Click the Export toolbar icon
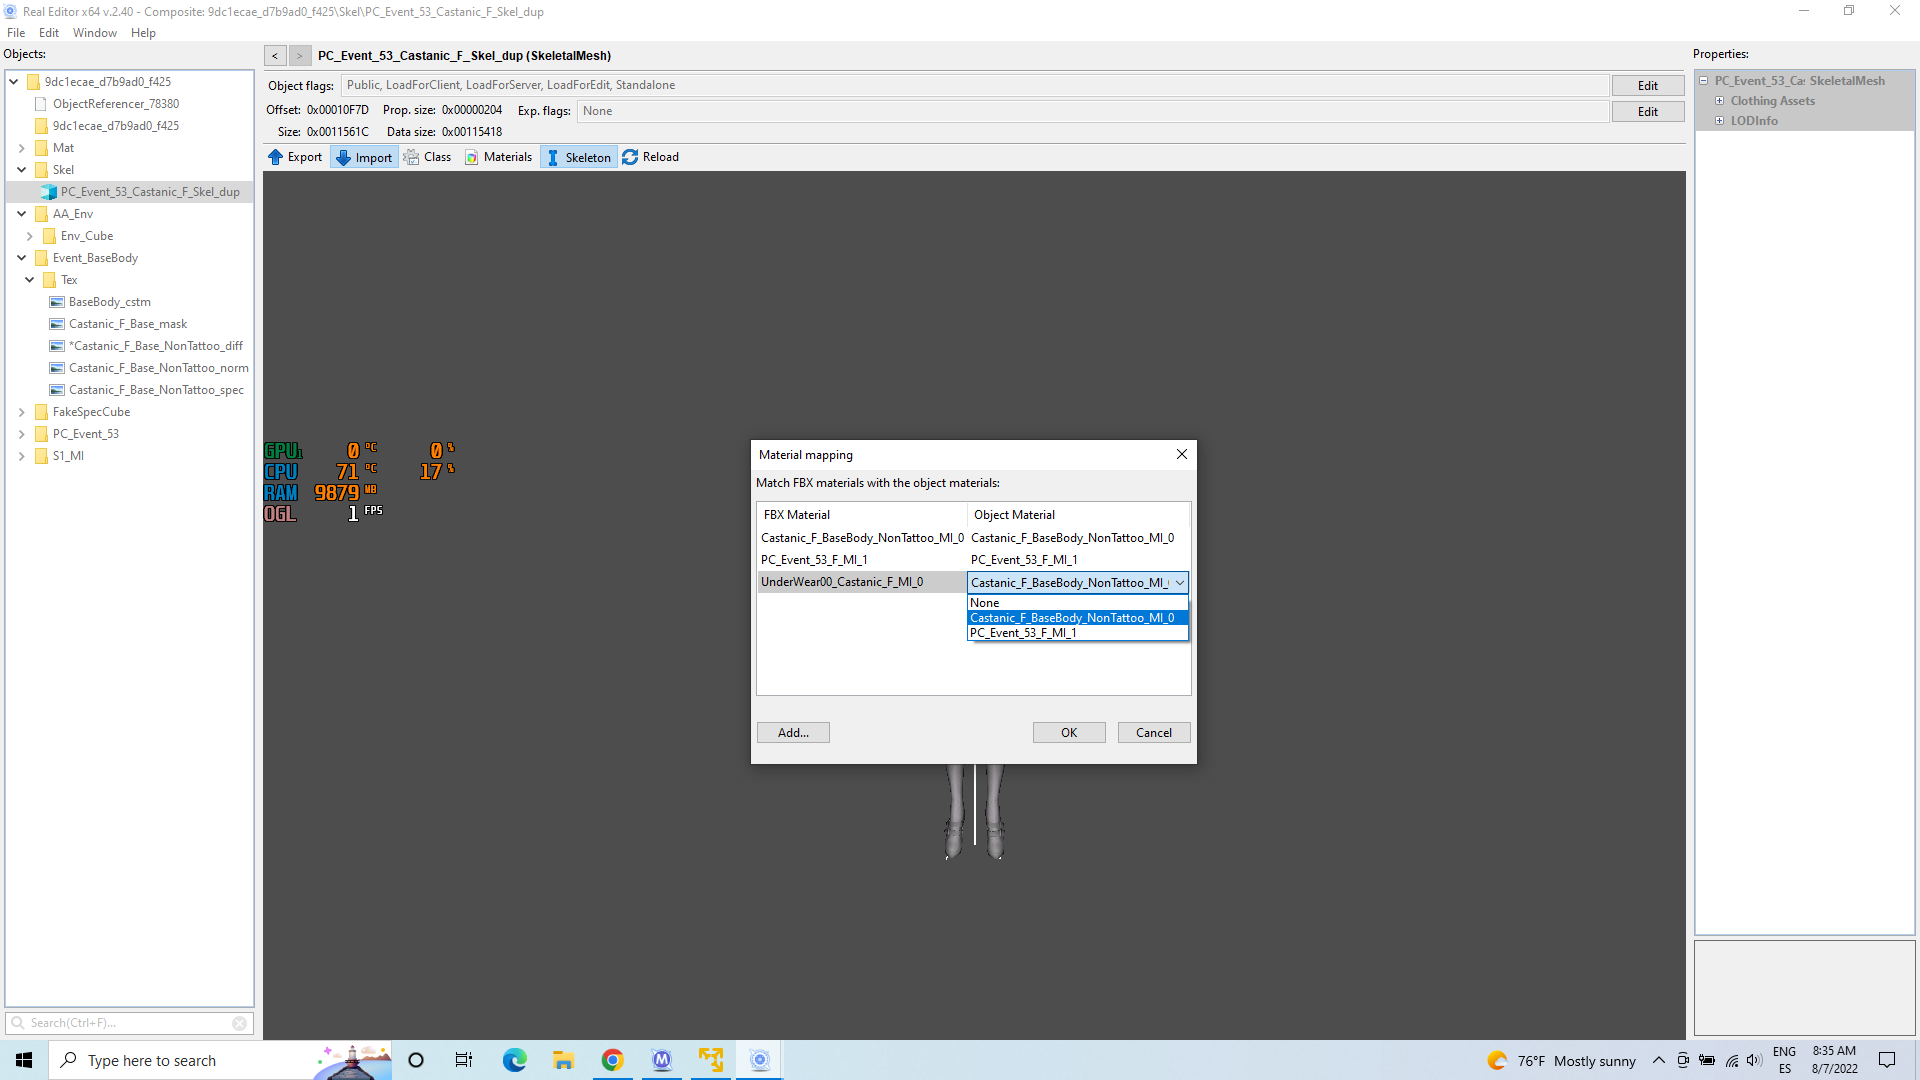The image size is (1920, 1080). 276,157
